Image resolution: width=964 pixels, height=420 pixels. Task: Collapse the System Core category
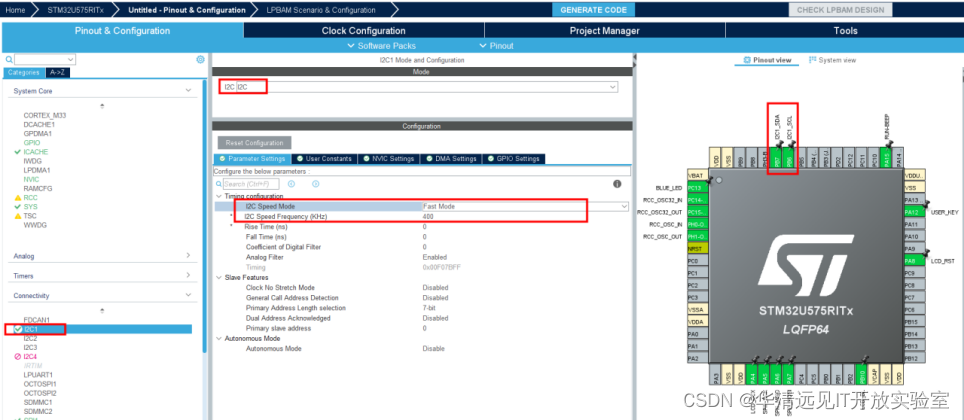188,90
